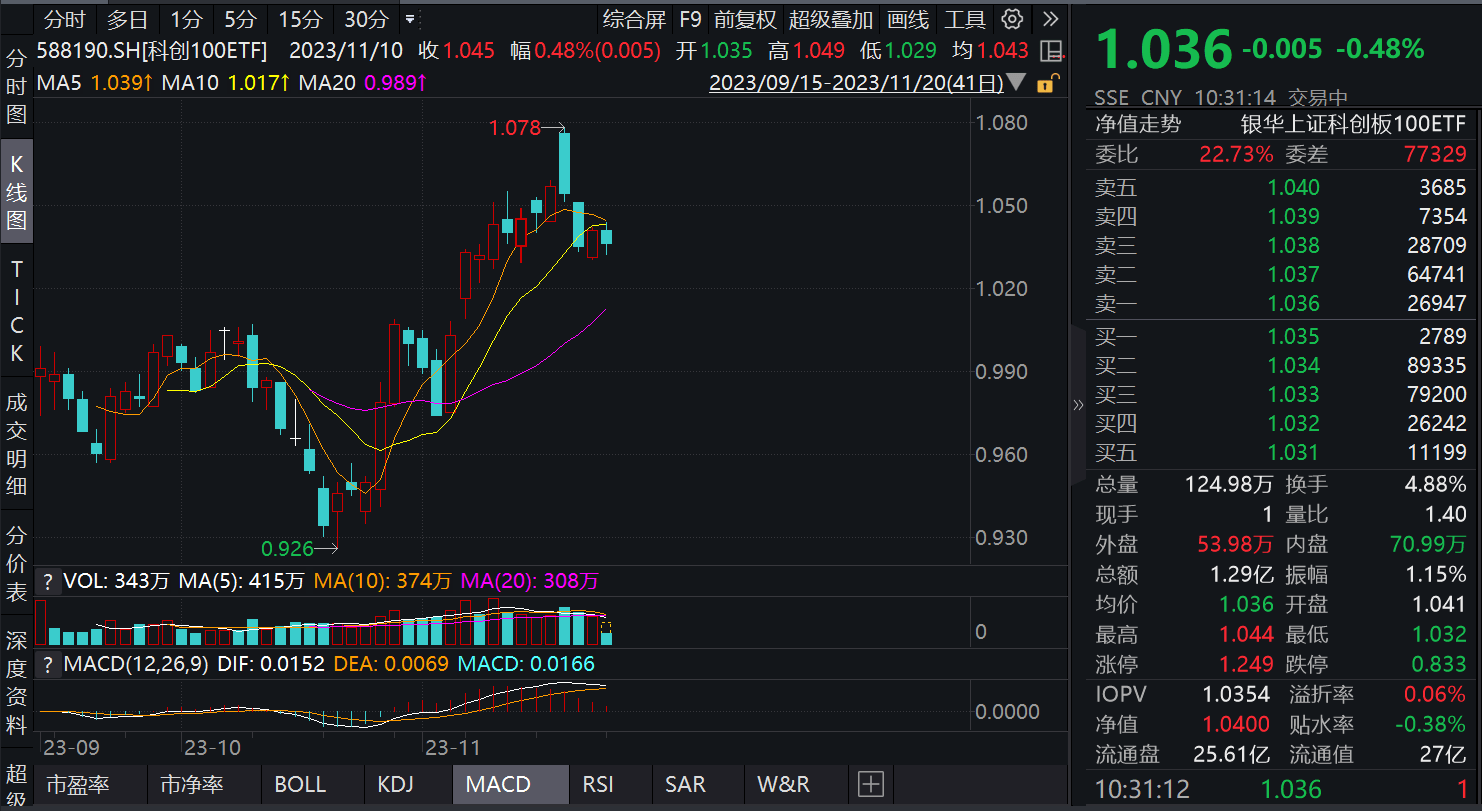Expand hidden toolbar items via double-chevron icon
Image resolution: width=1482 pixels, height=811 pixels.
1049,19
